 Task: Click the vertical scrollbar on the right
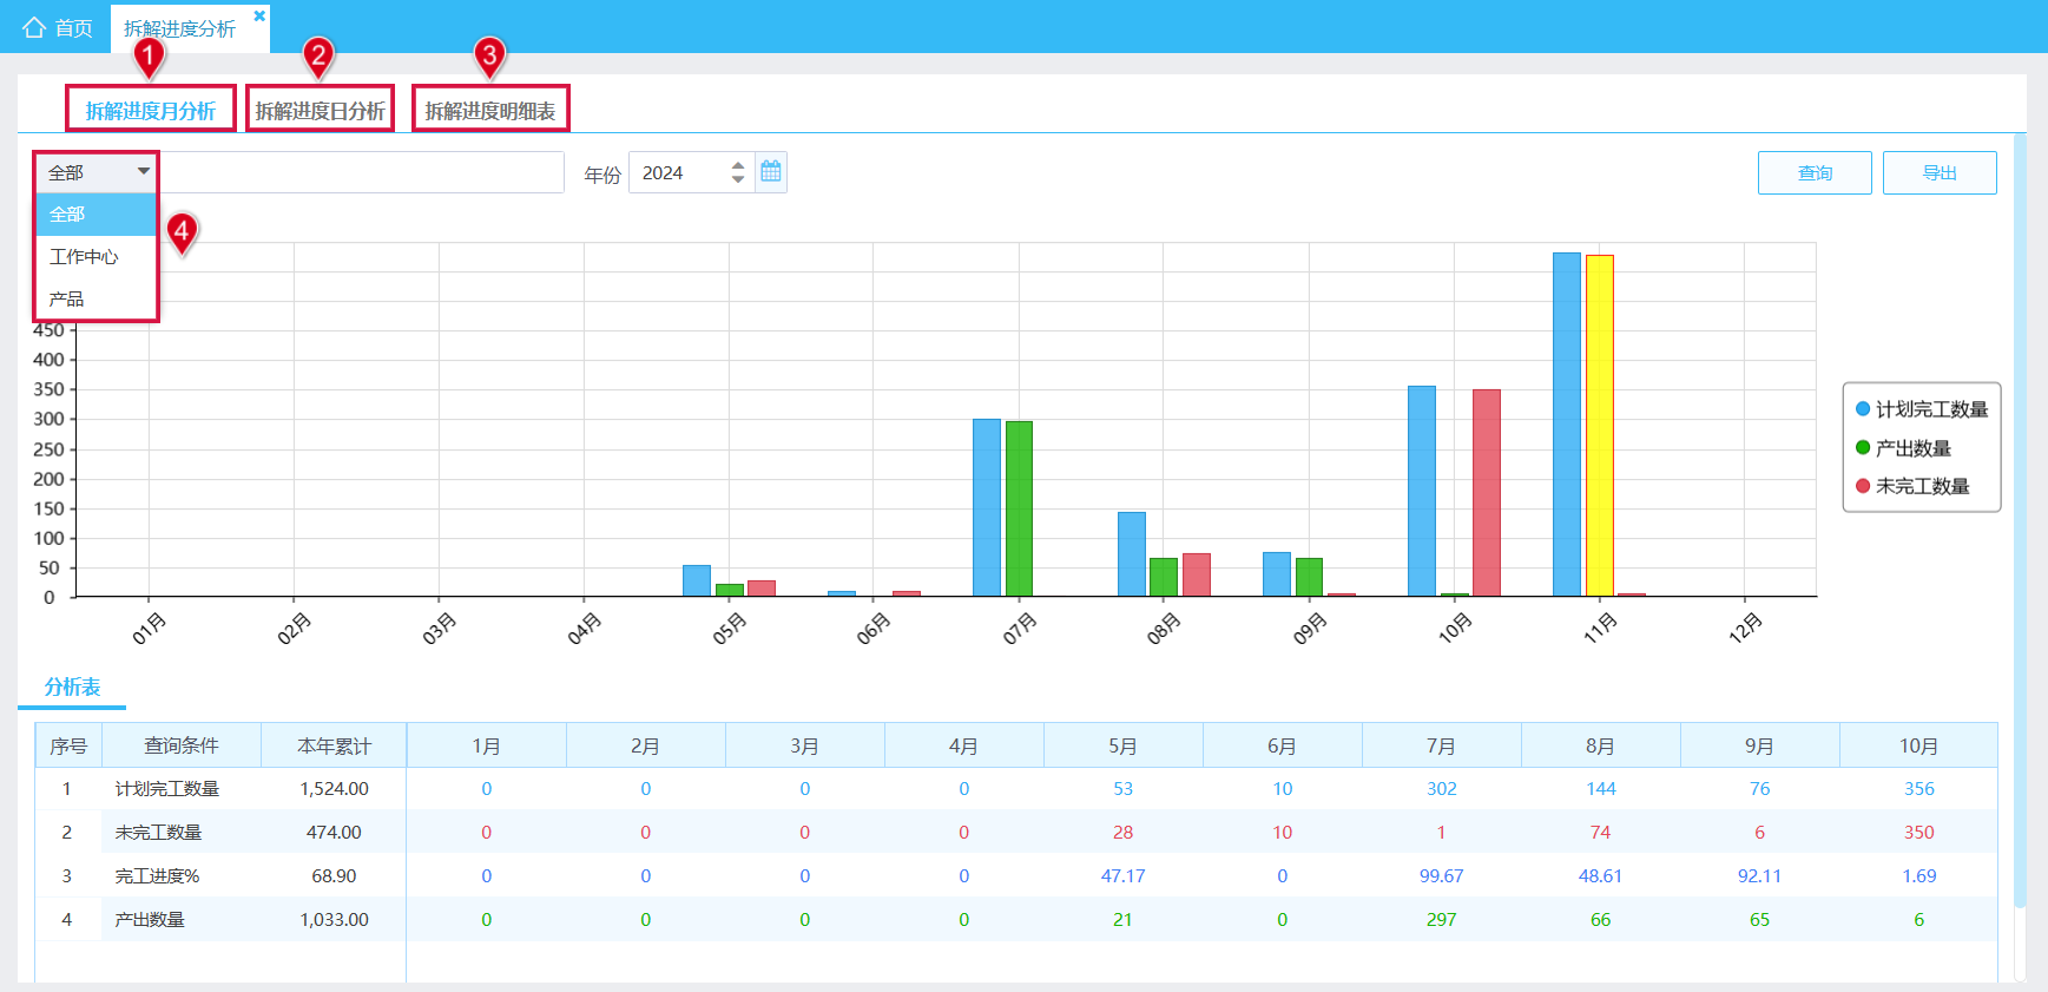(x=2019, y=520)
